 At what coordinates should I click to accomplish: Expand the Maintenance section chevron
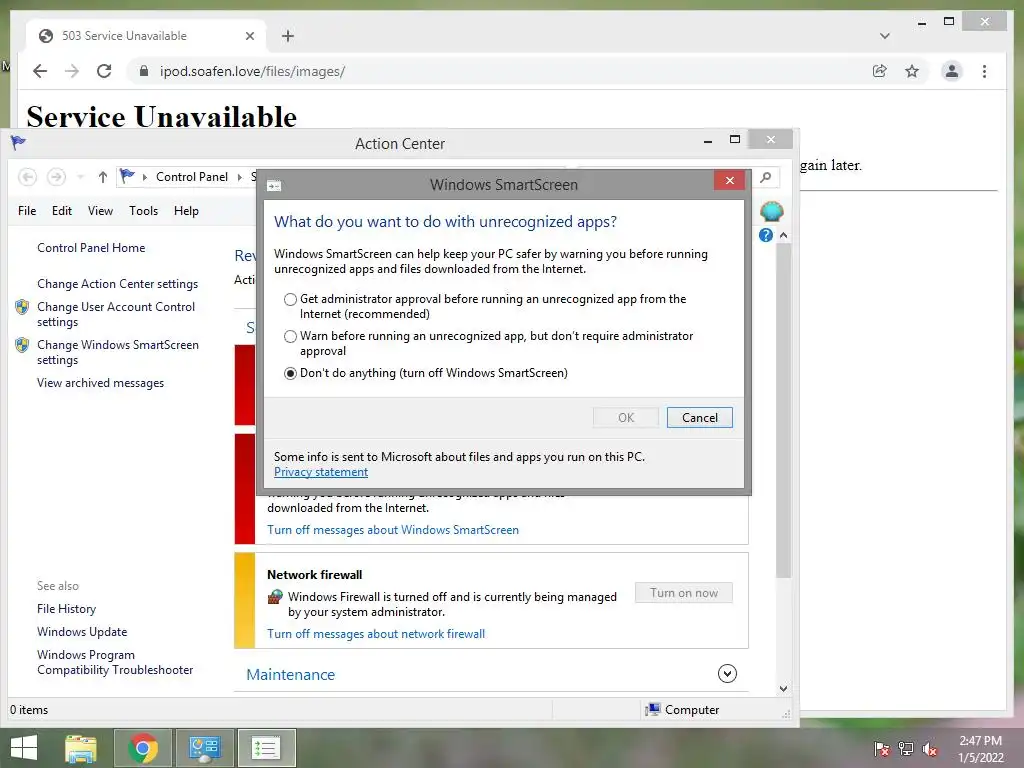727,674
